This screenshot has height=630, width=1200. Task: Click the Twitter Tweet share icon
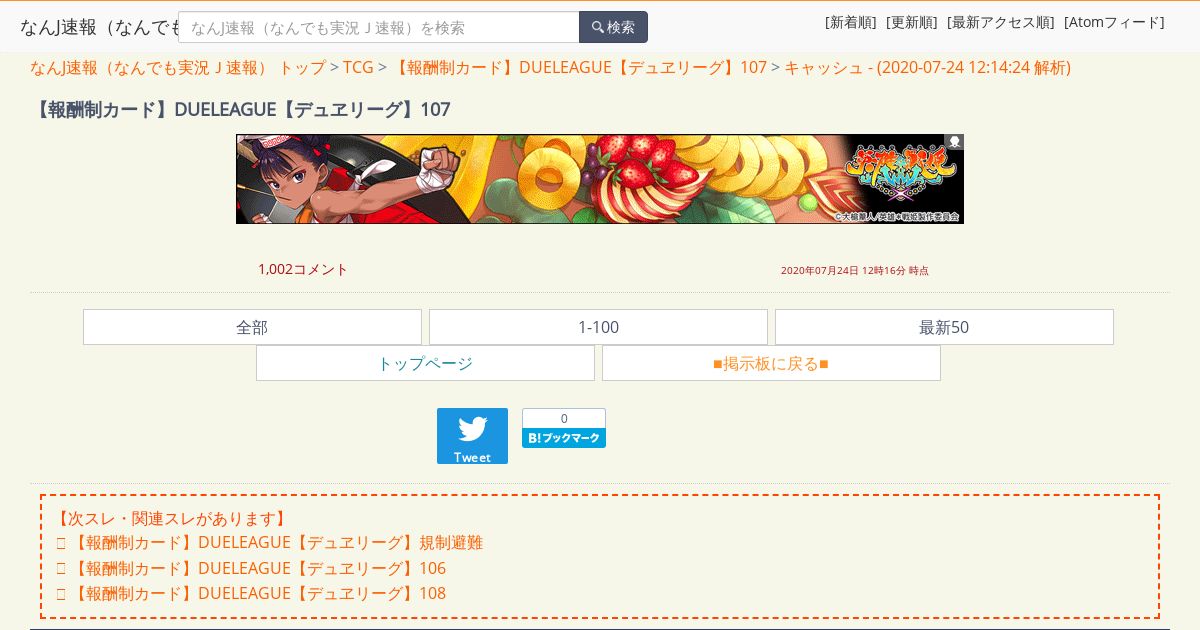(x=472, y=436)
